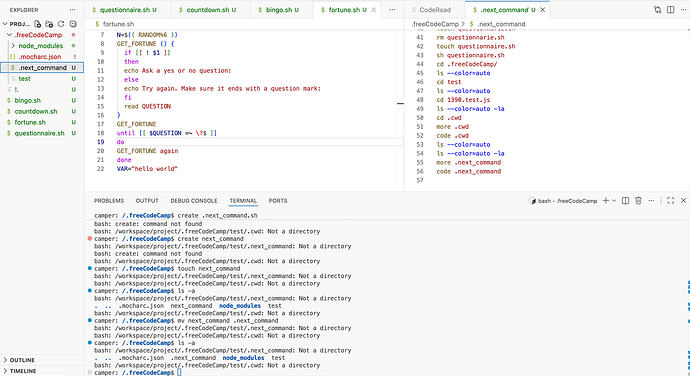Place cursor on line 19 'do'
Screen dimensions: 690x376
(121, 142)
